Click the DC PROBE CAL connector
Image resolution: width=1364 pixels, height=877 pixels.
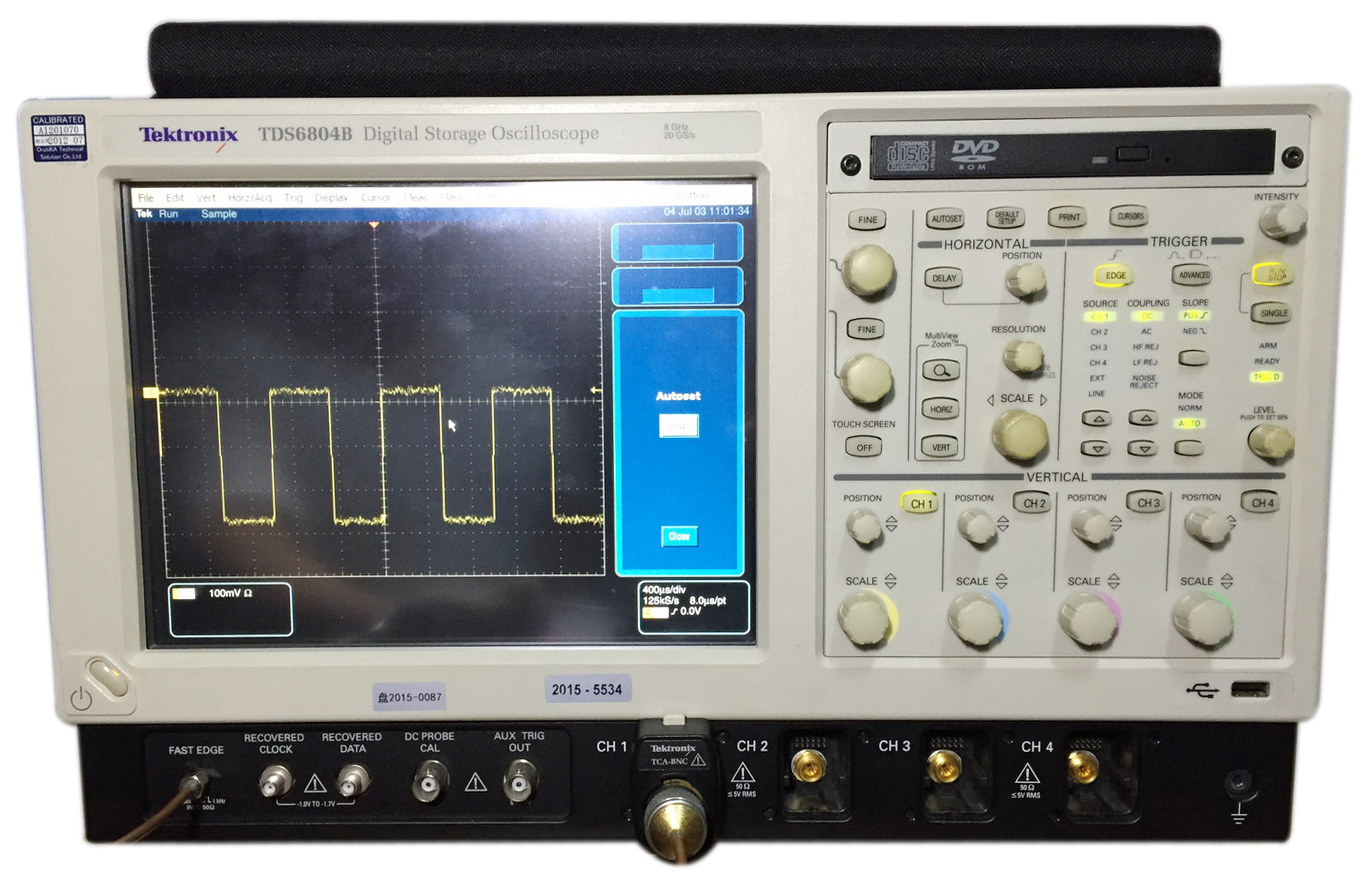click(x=430, y=782)
